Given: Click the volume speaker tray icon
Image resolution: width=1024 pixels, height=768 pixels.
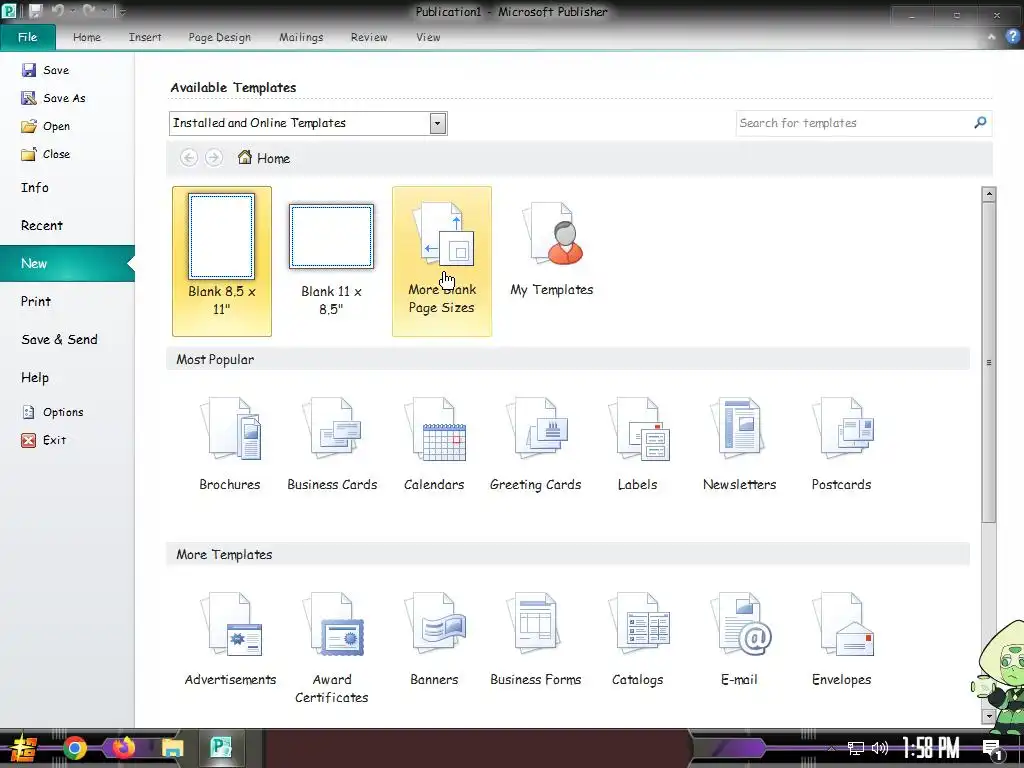Looking at the screenshot, I should click(880, 748).
